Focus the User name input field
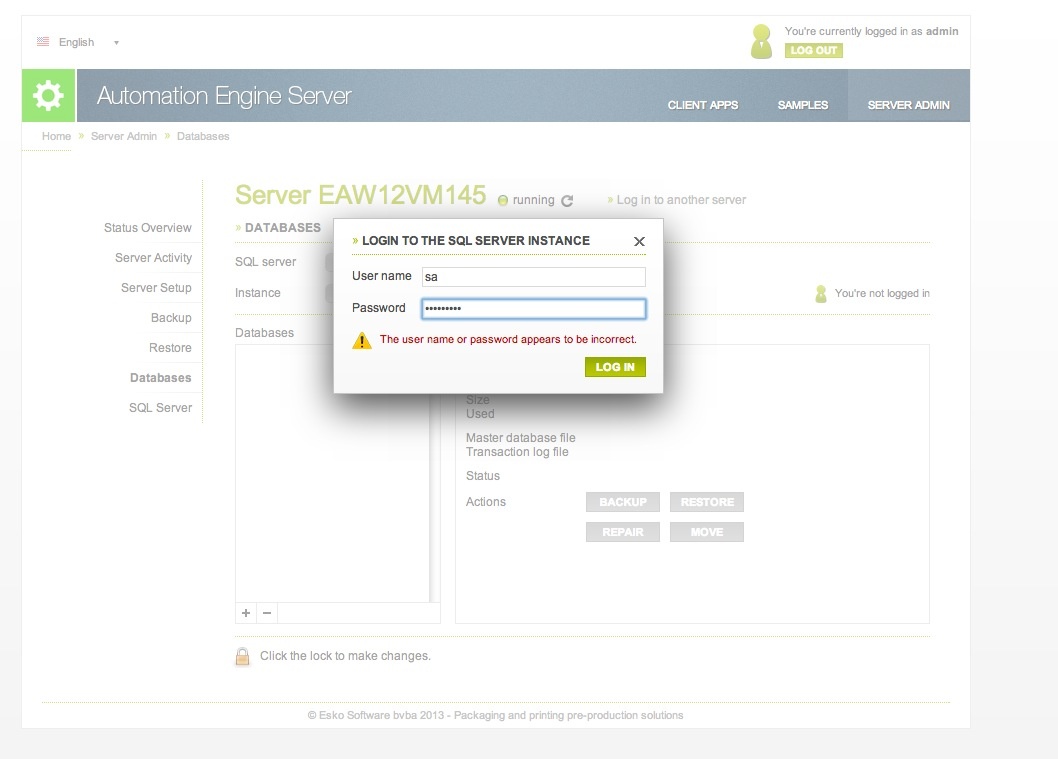Viewport: 1058px width, 759px height. pos(532,277)
